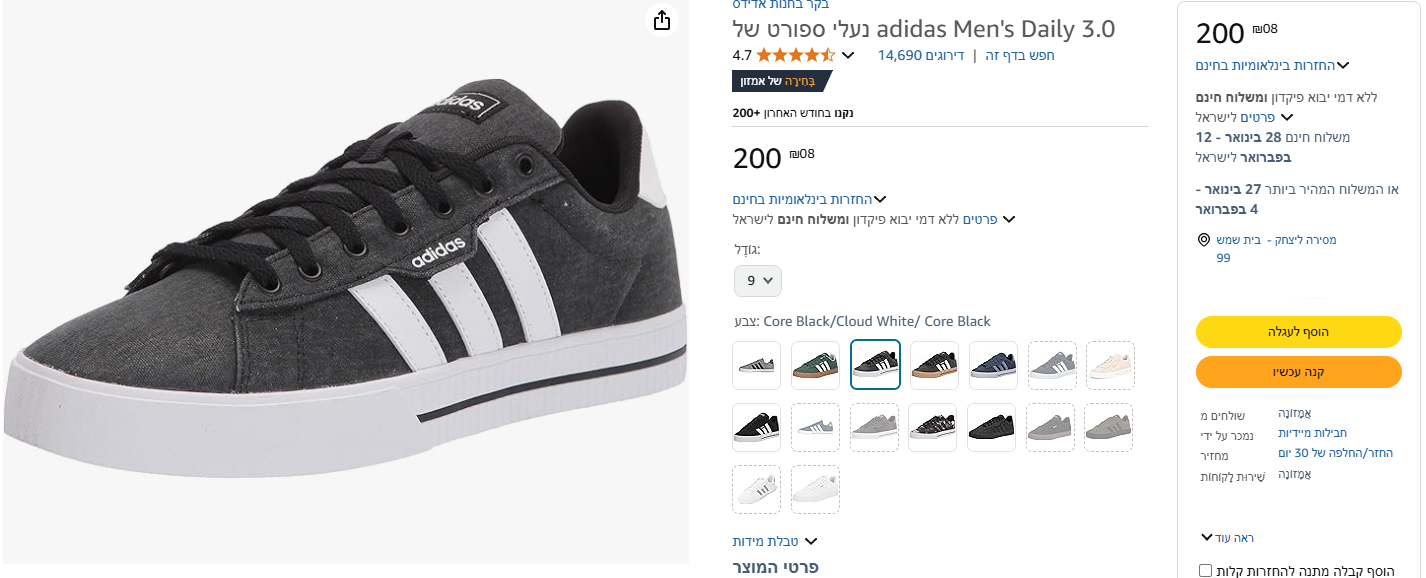Image resolution: width=1426 pixels, height=578 pixels.
Task: Open the ratings dropdown arrow next to stars
Action: coord(848,55)
